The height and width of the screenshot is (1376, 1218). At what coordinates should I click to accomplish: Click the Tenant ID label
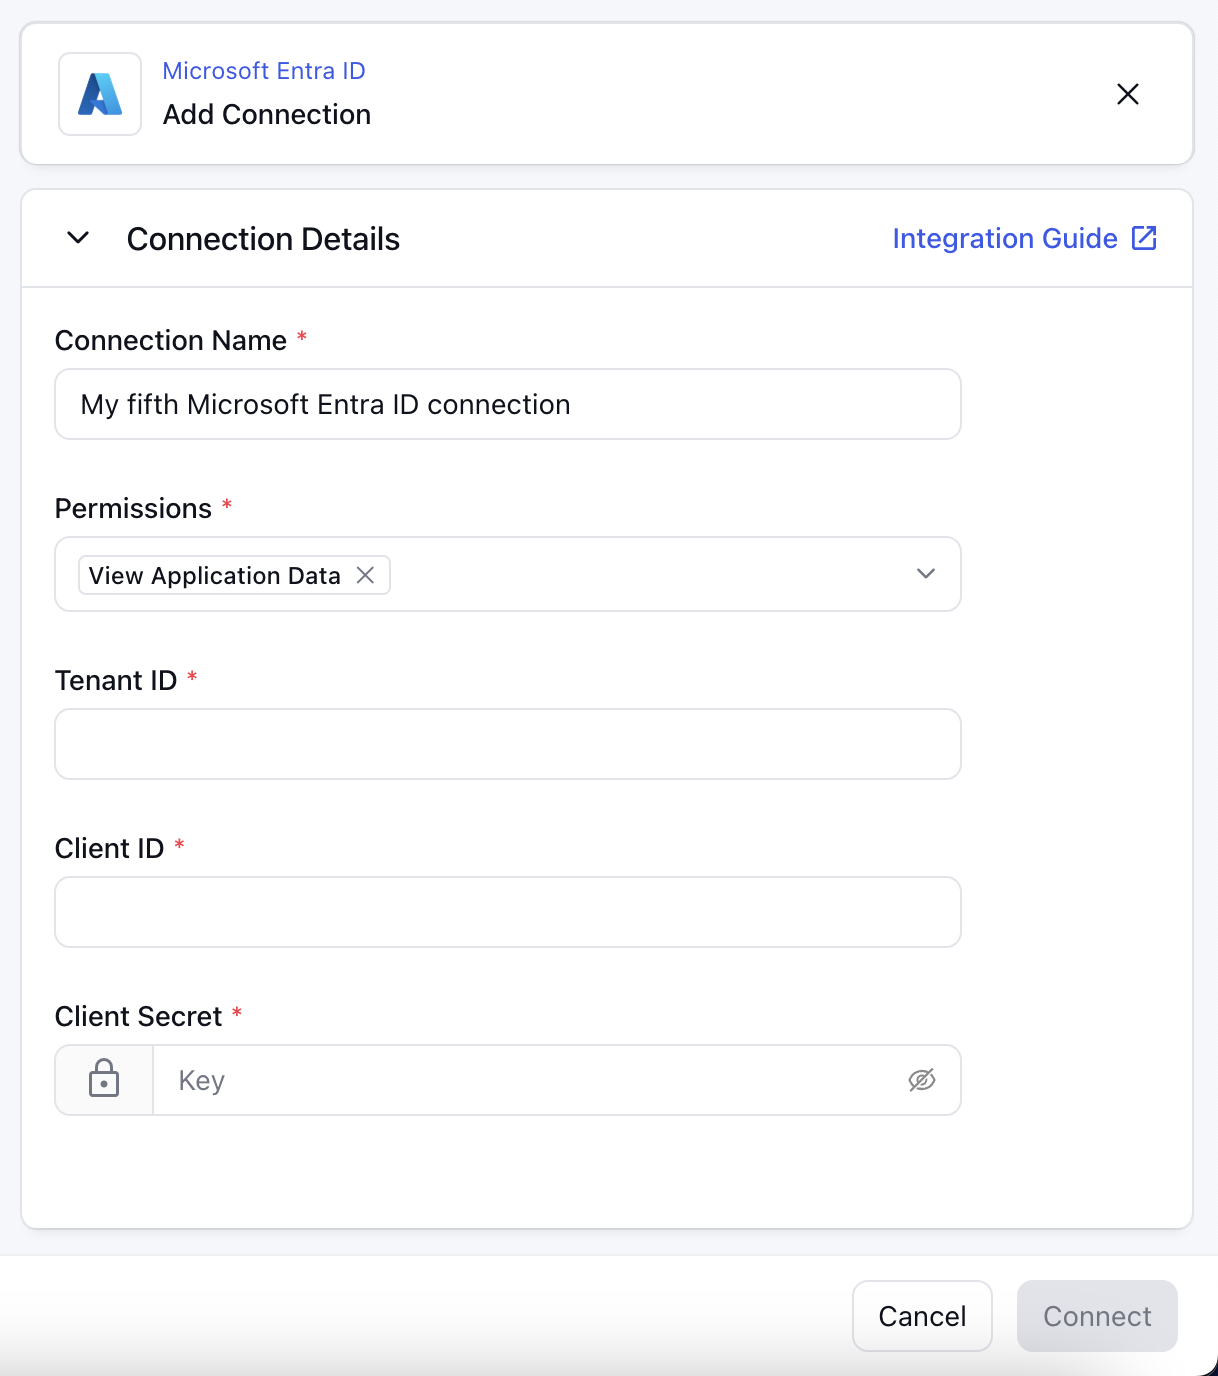pos(116,680)
